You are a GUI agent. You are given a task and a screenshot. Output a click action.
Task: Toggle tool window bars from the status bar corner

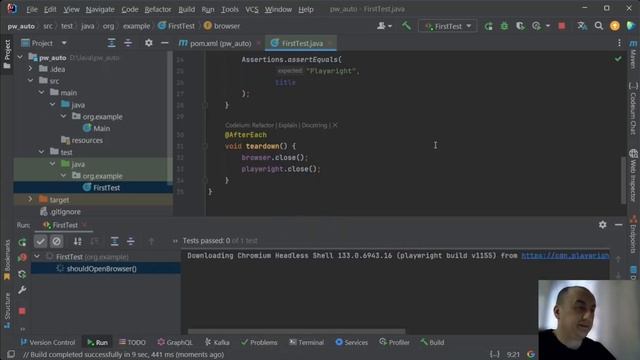[11, 354]
